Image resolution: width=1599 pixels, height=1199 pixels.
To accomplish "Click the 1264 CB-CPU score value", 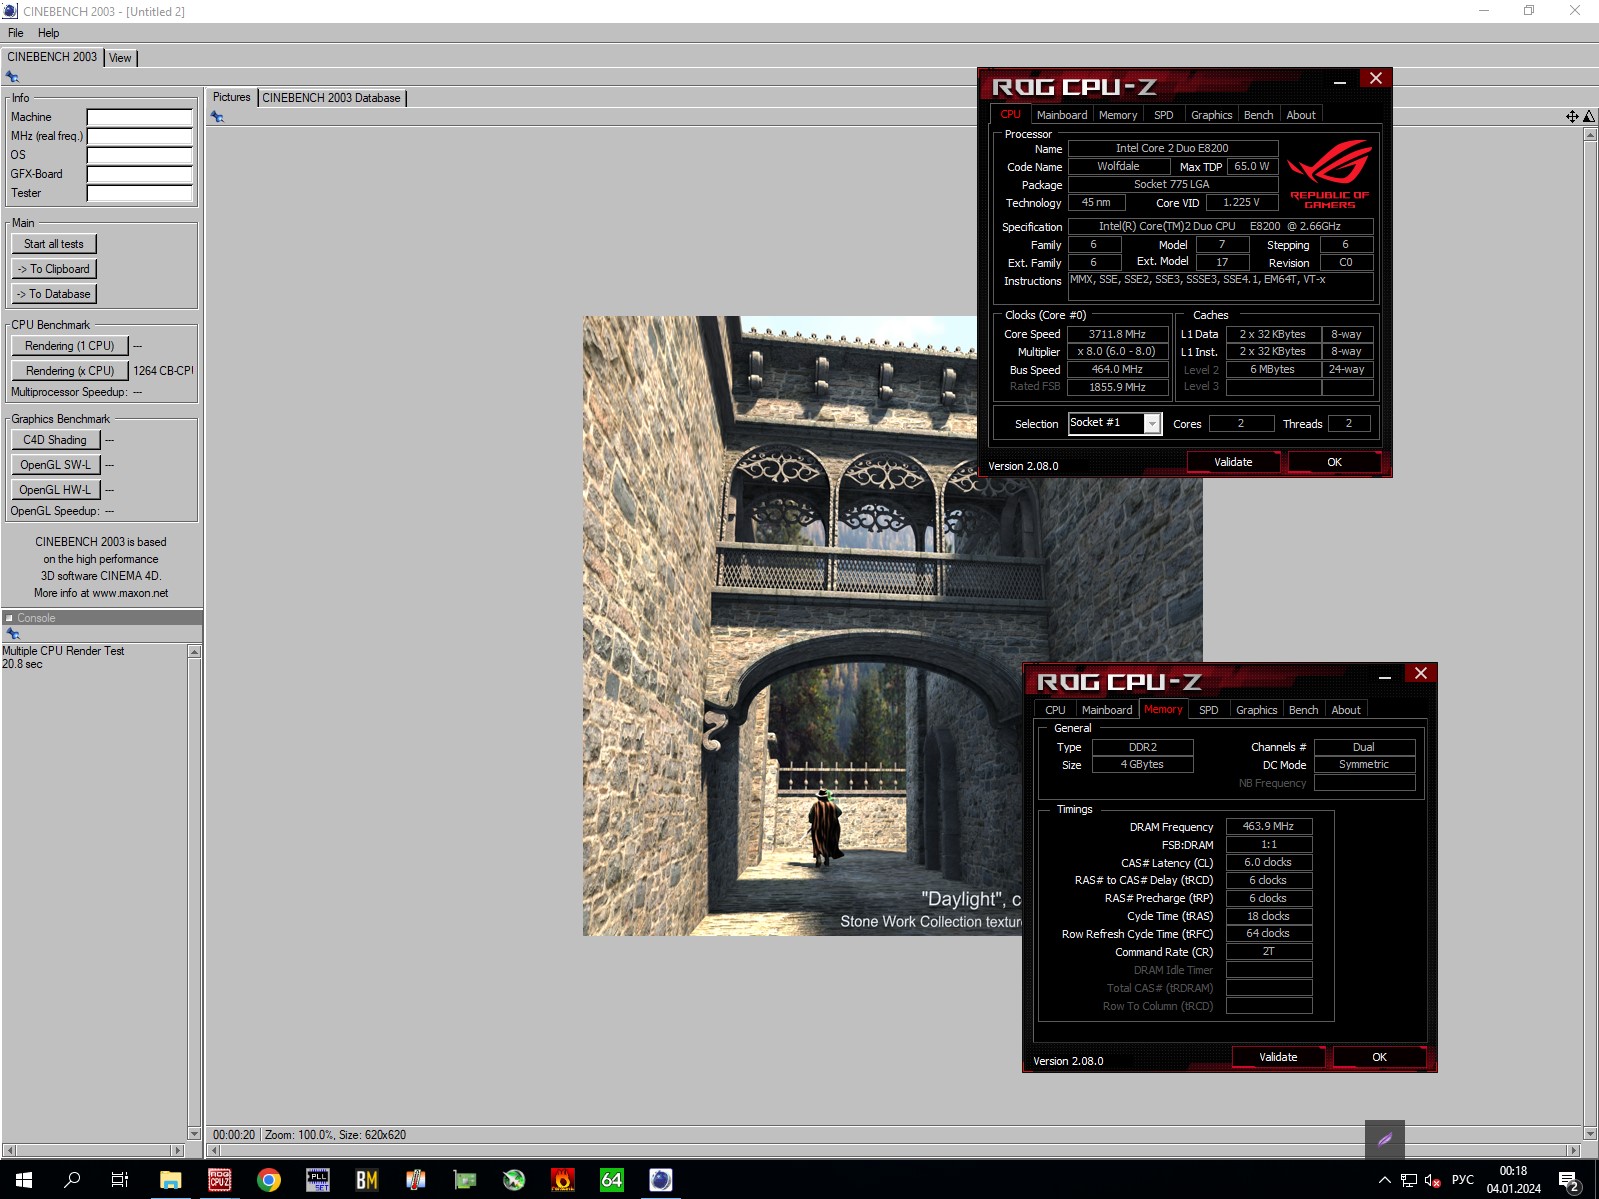I will tap(163, 371).
